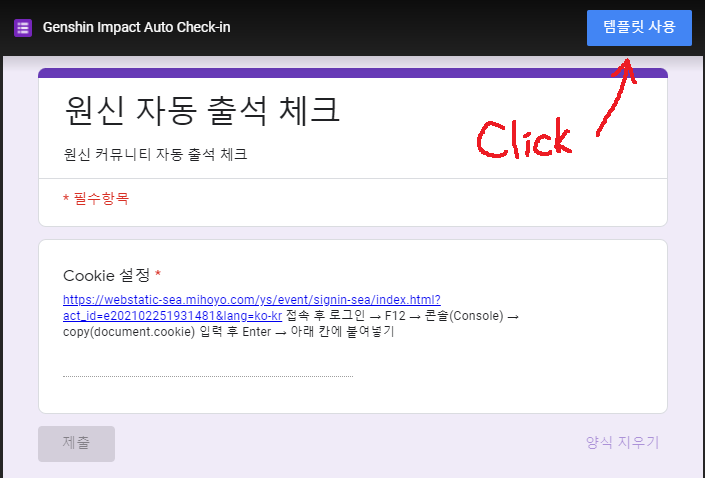The image size is (705, 478).
Task: Click the 원신 커뮤니티 자동 출석 체크 description
Action: tap(155, 155)
